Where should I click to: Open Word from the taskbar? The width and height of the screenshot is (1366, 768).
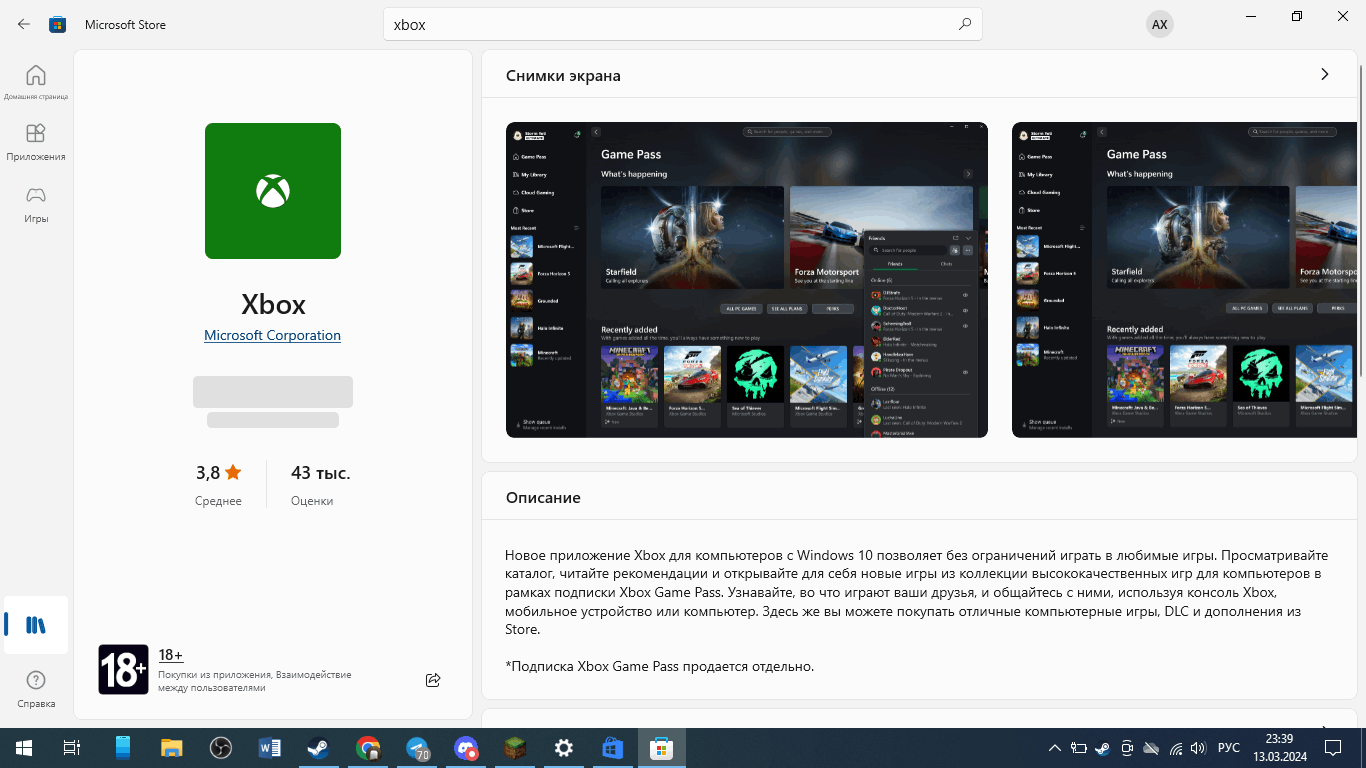tap(270, 748)
